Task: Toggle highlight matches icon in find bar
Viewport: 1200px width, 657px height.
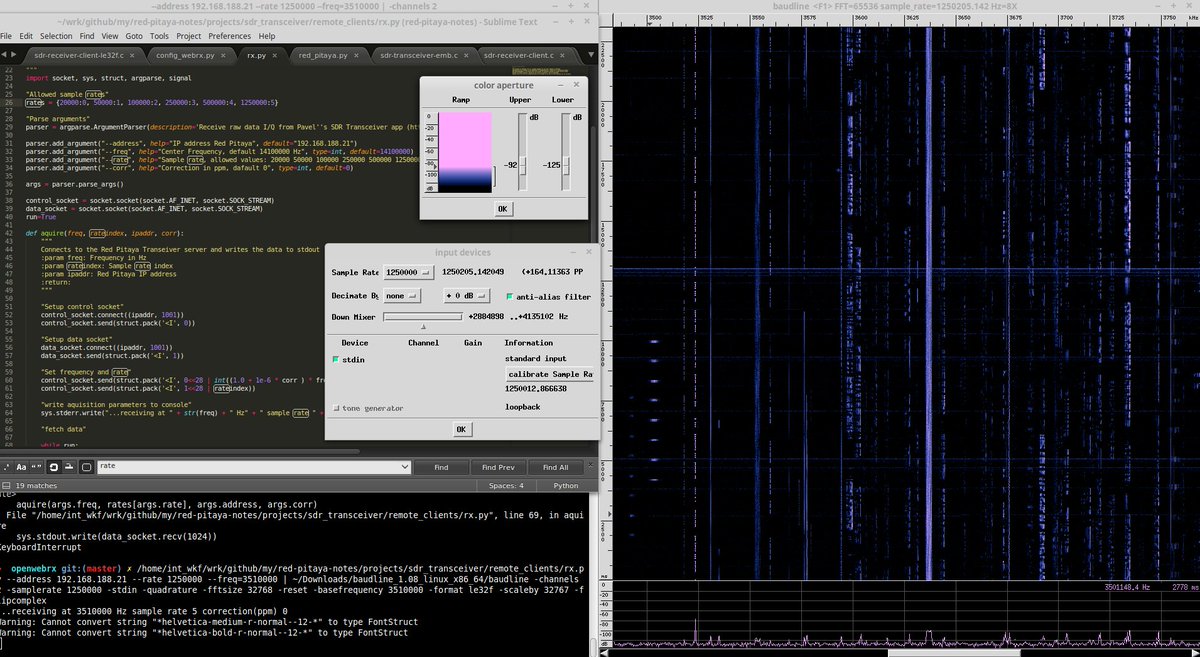Action: click(x=86, y=467)
